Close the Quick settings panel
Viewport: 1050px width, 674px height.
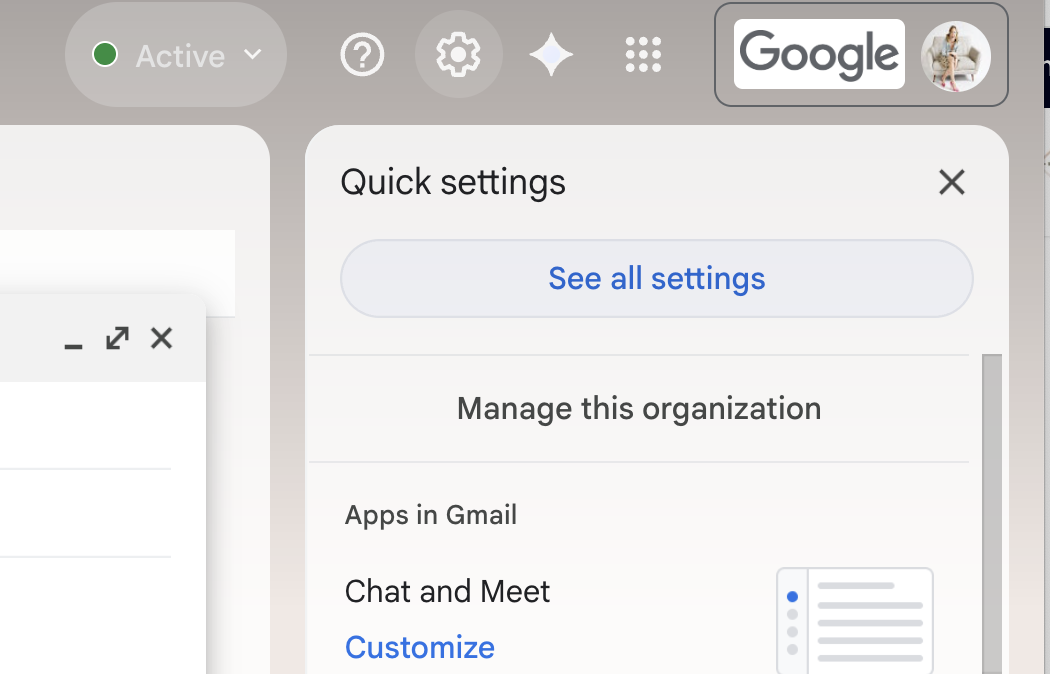click(x=952, y=182)
